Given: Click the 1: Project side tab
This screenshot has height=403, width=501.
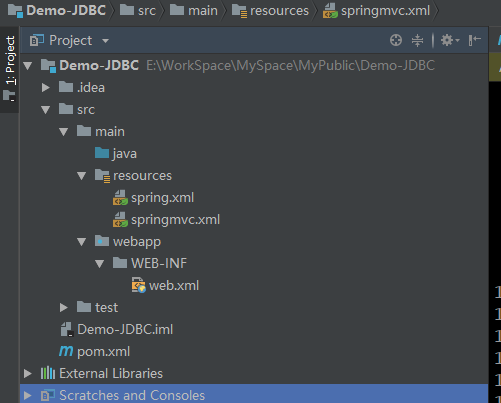Looking at the screenshot, I should coord(10,68).
